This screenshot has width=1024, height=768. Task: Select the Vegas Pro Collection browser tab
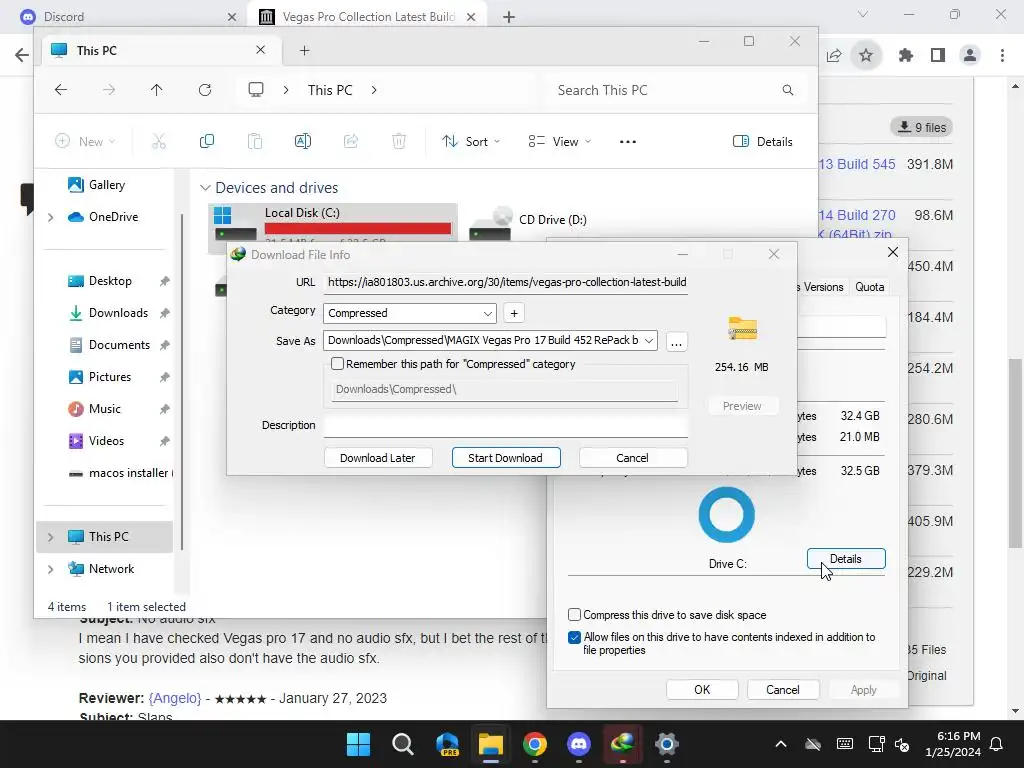tap(366, 16)
